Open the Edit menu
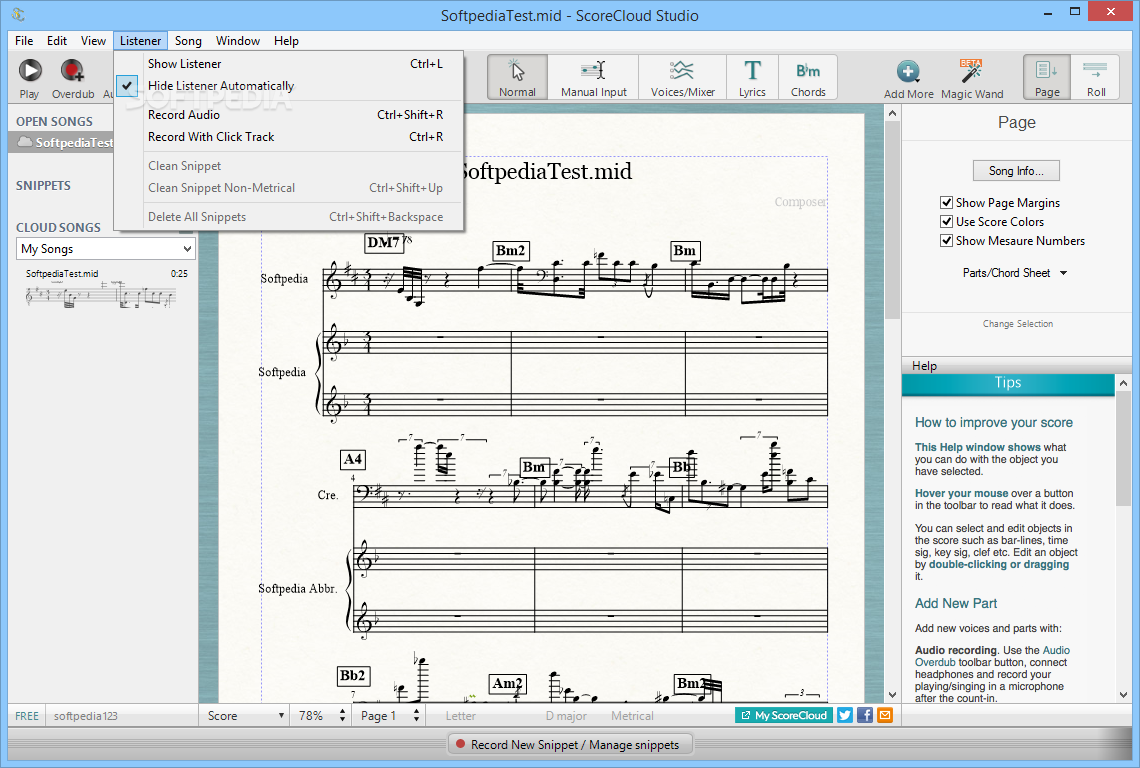 coord(57,41)
